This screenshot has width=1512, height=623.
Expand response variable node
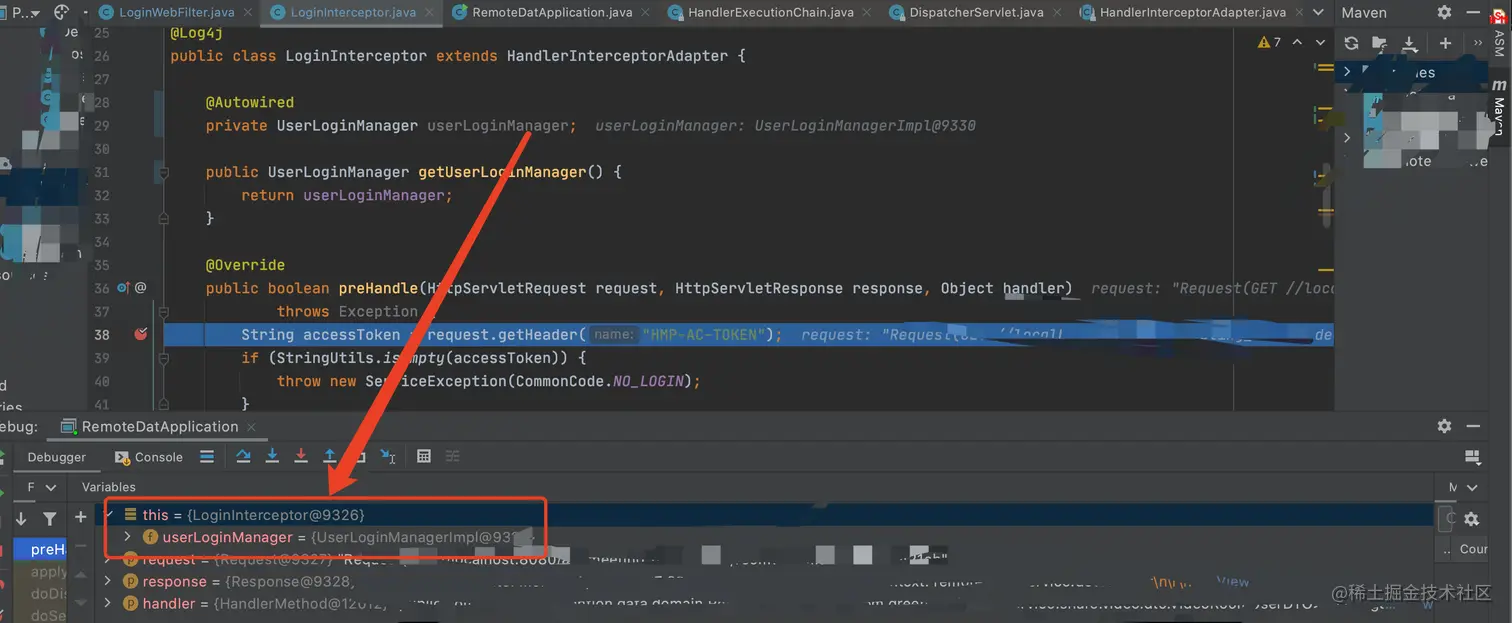(x=109, y=582)
